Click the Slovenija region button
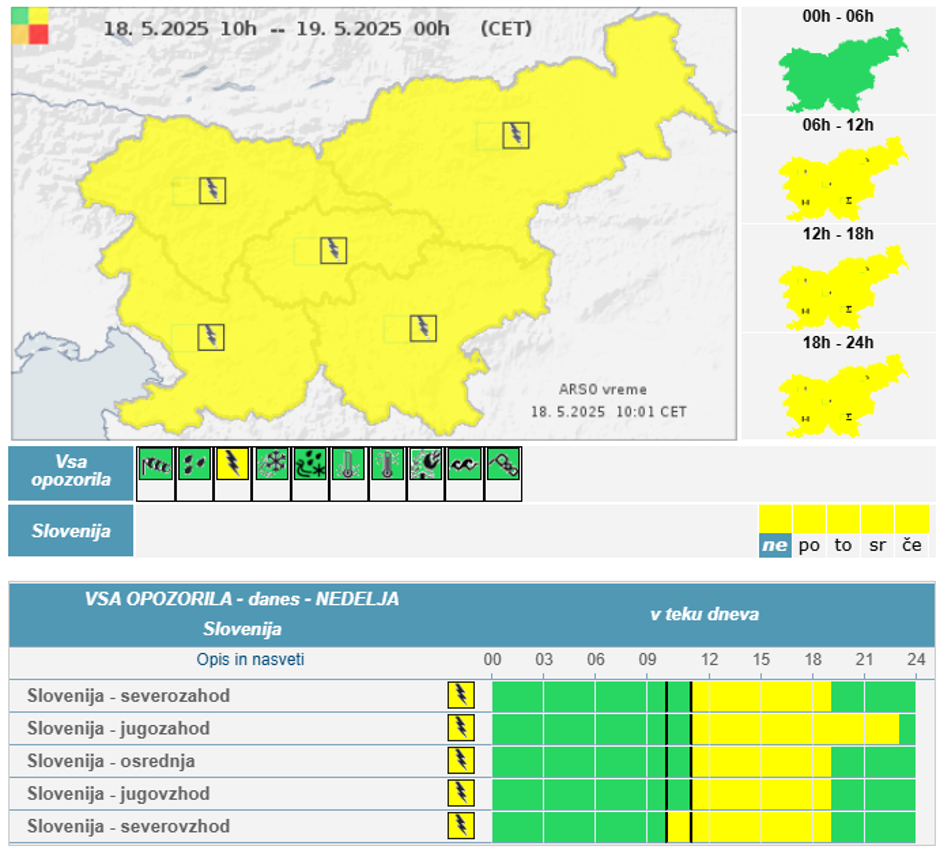 71,531
